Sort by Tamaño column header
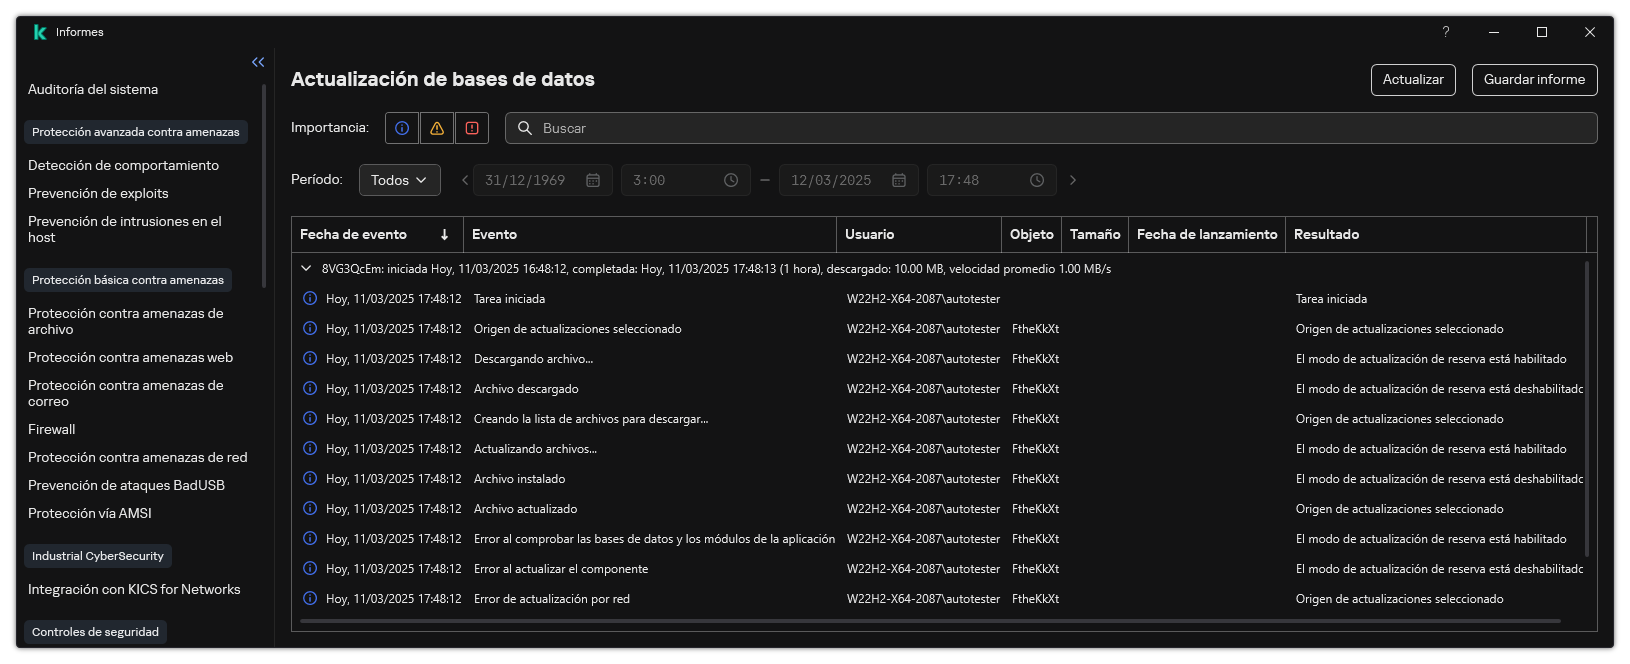Screen dimensions: 1630x664 click(1095, 234)
